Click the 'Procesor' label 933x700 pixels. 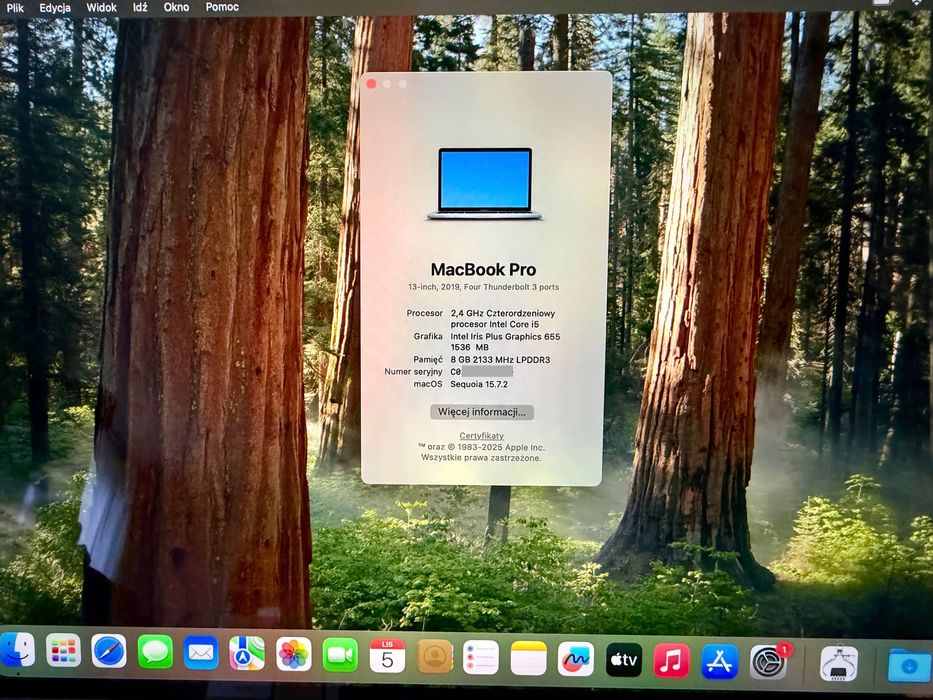click(424, 313)
